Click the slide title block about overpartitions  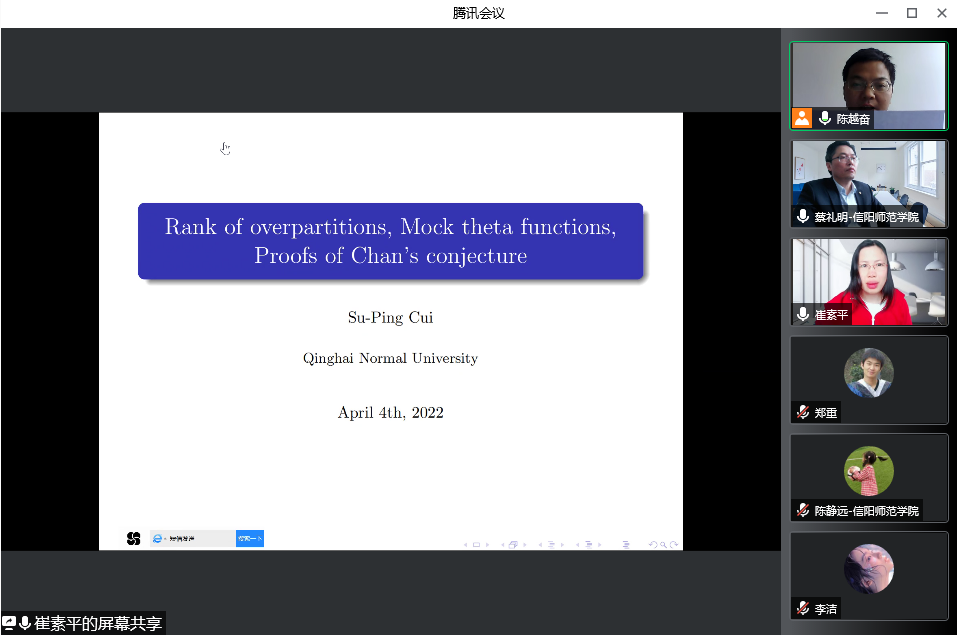point(390,241)
